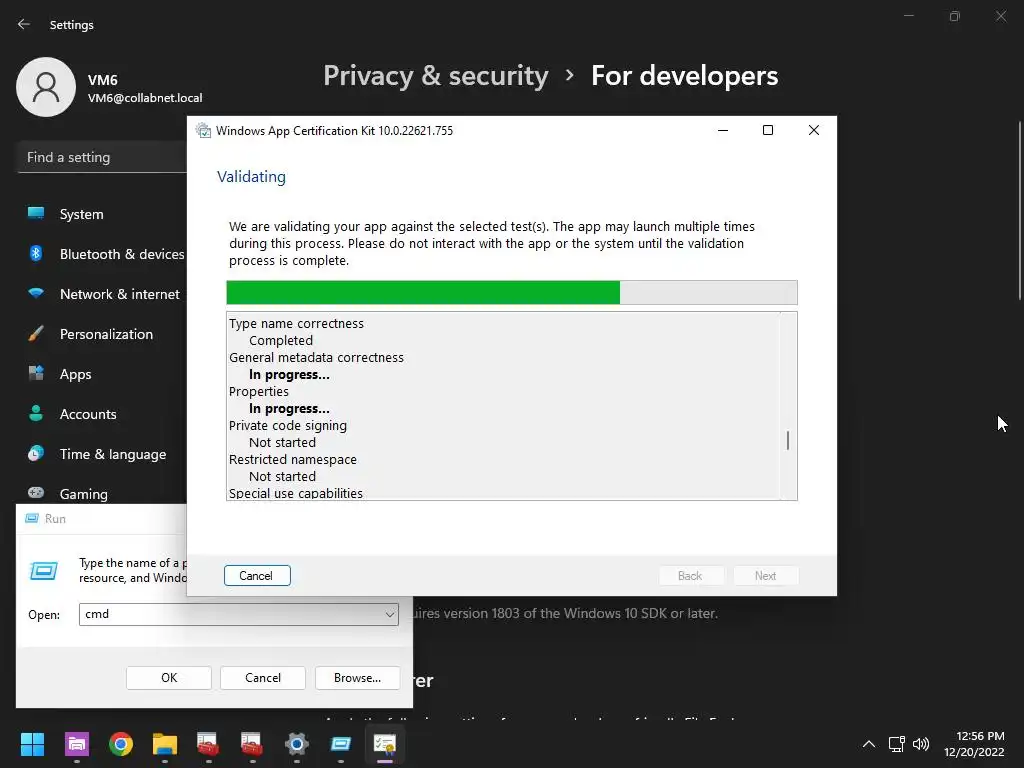Screen dimensions: 1024x768
Task: Click the test list scrollbar thumb
Action: 788,440
